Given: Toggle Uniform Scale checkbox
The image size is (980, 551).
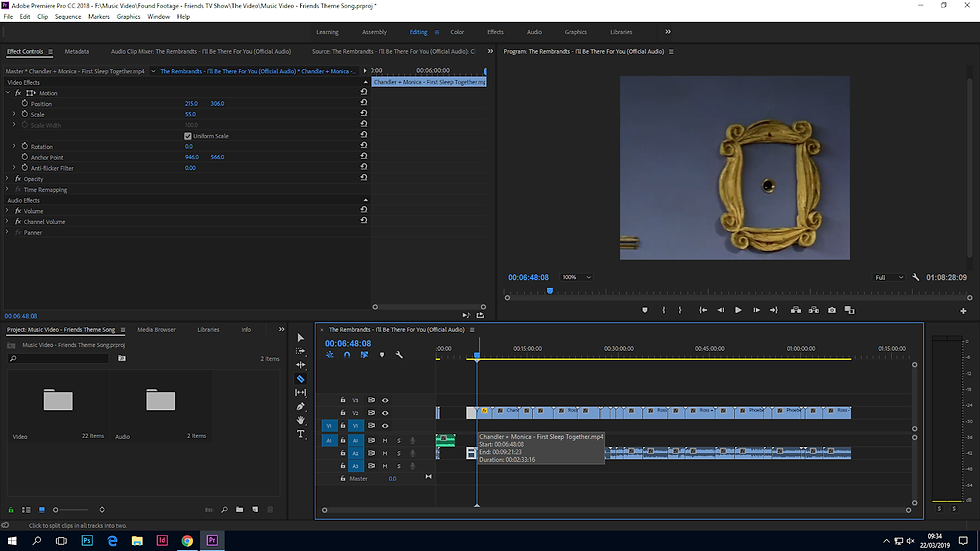Looking at the screenshot, I should pyautogui.click(x=188, y=136).
